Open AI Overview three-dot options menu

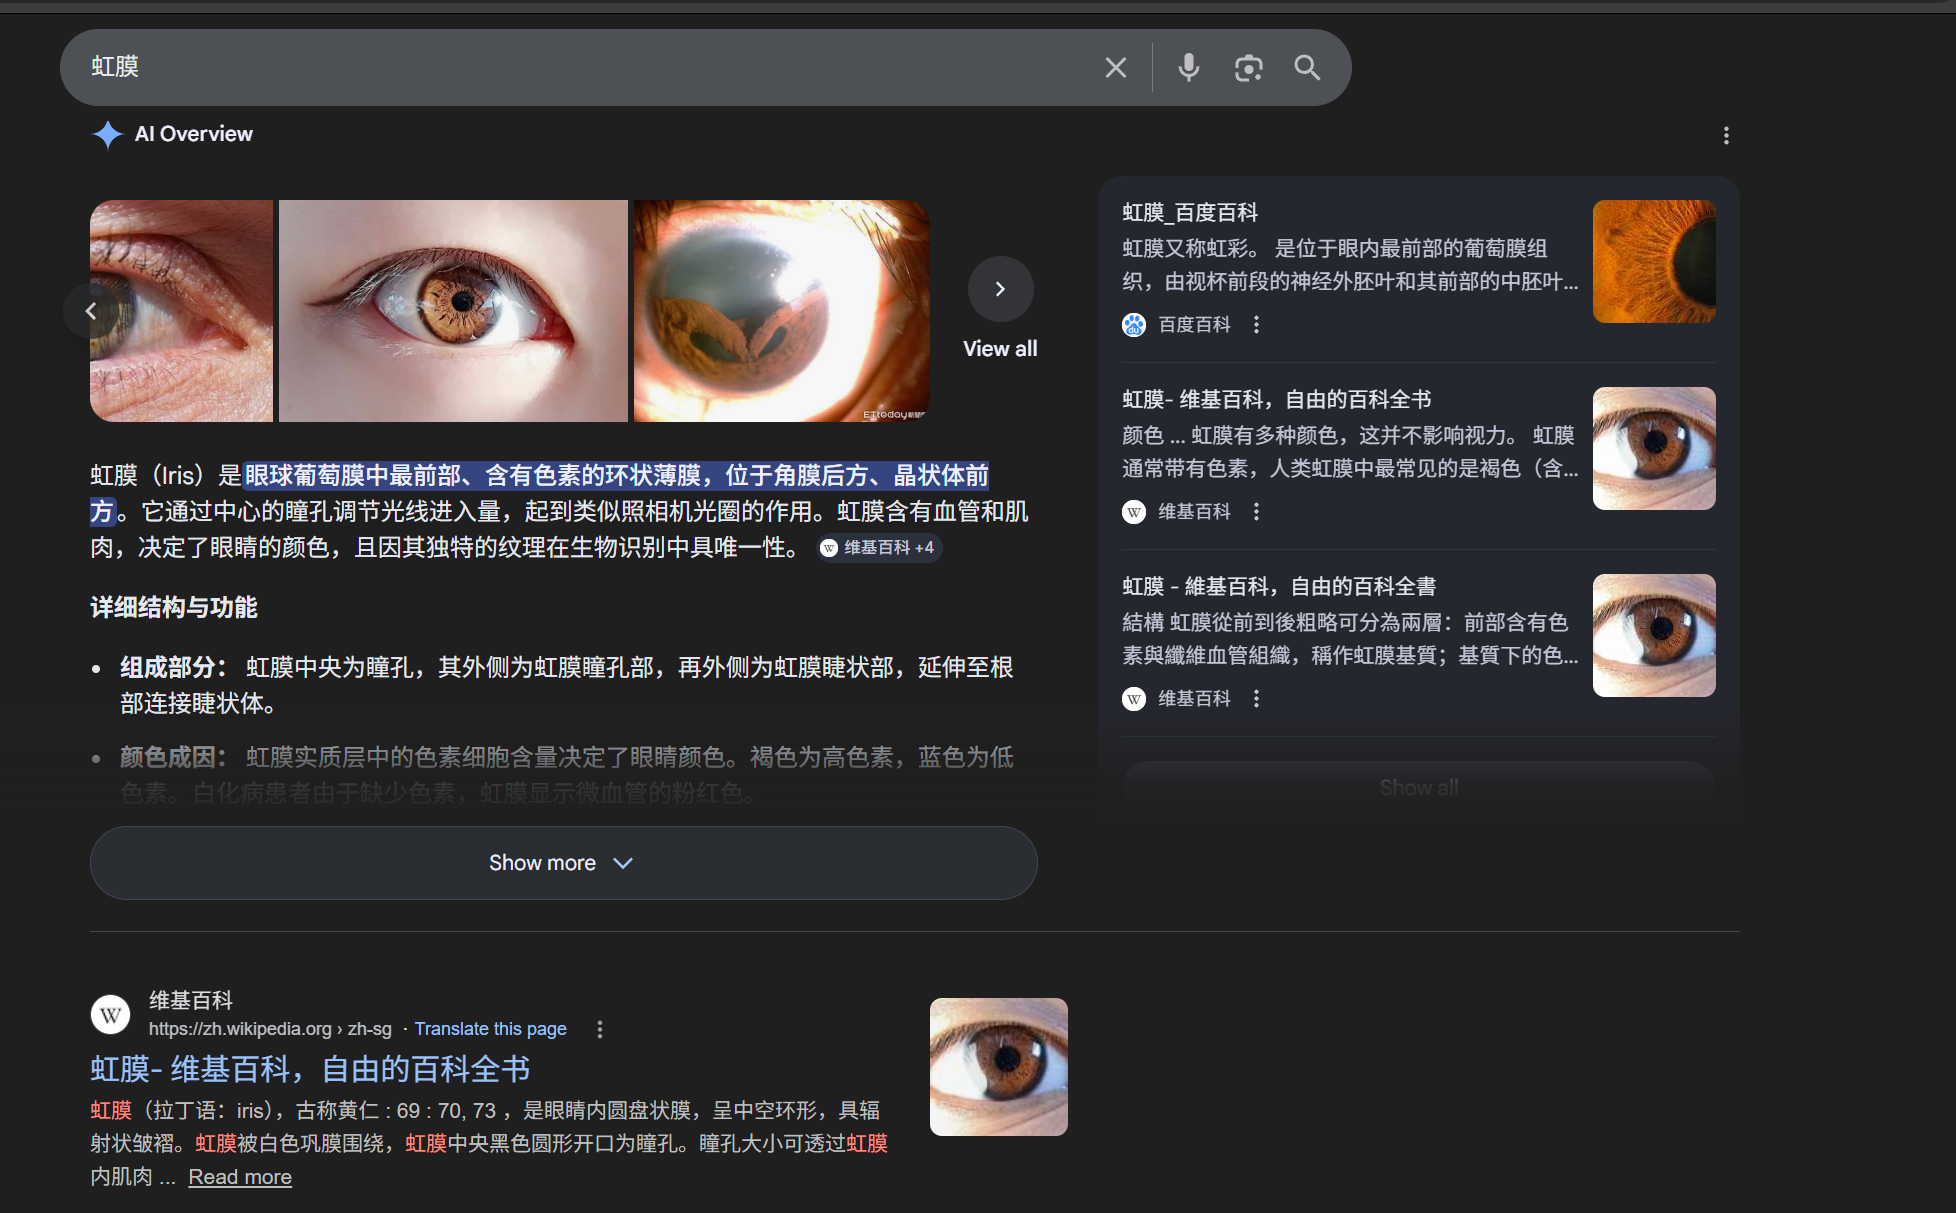coord(1725,136)
